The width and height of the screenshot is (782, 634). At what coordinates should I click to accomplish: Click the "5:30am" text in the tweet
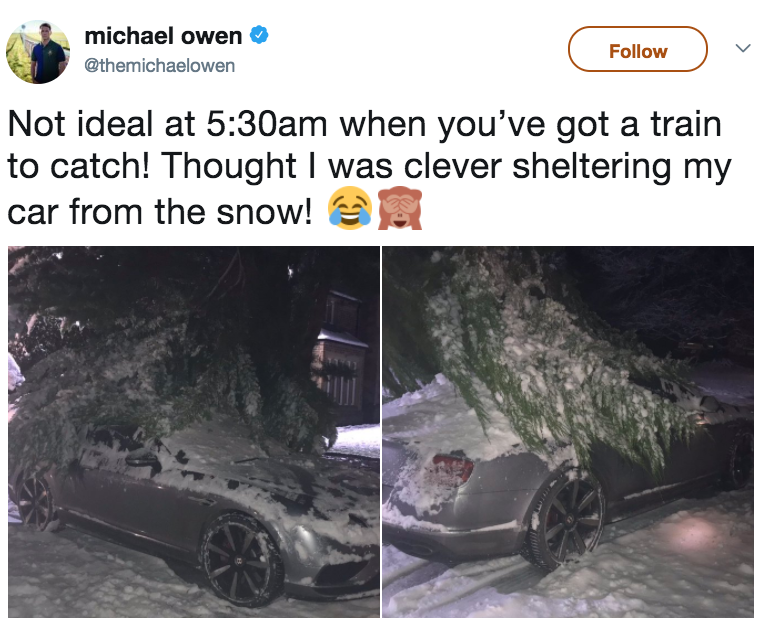coord(266,124)
